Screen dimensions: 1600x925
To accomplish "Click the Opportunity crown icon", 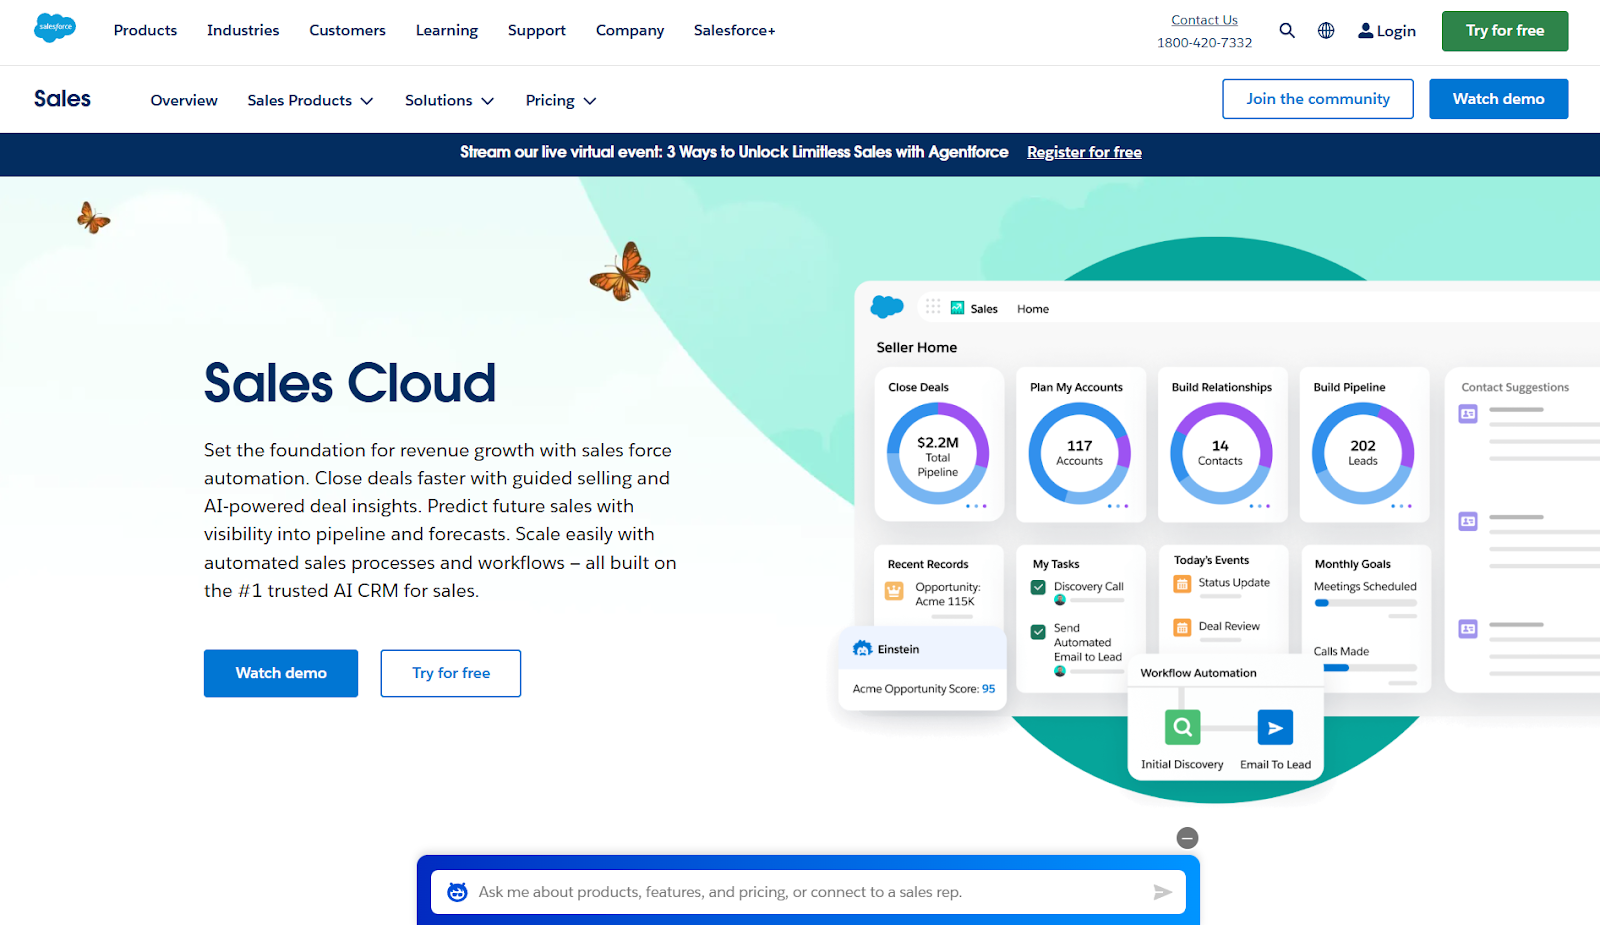I will click(x=894, y=591).
